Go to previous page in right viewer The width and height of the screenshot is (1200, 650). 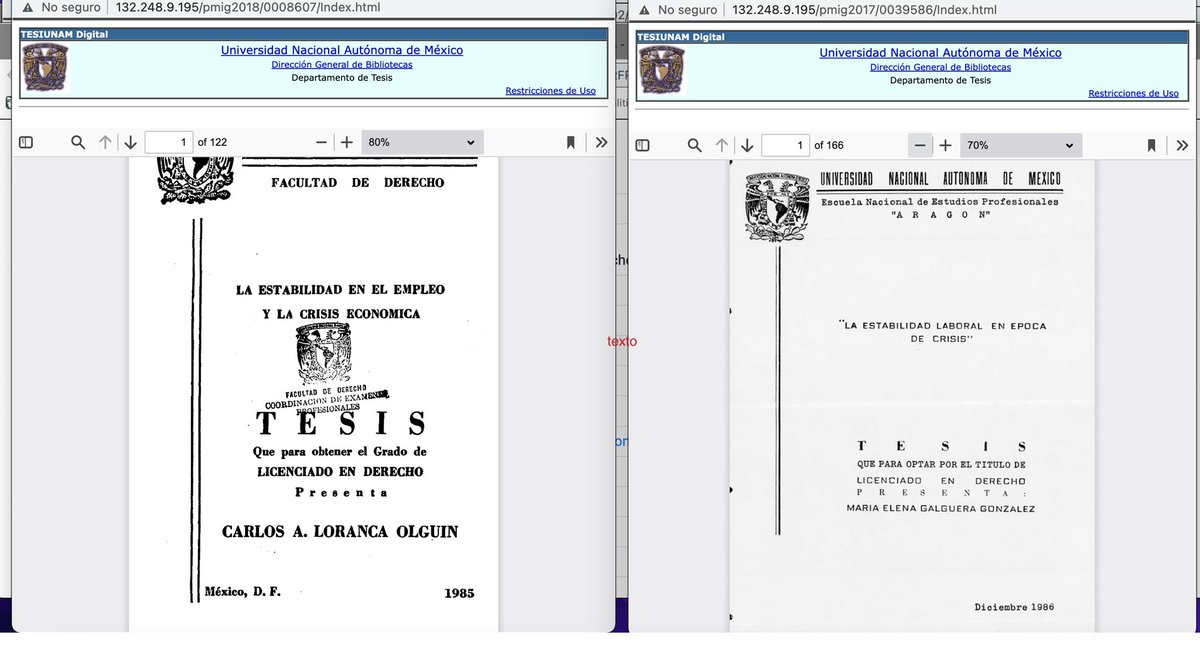click(x=722, y=145)
